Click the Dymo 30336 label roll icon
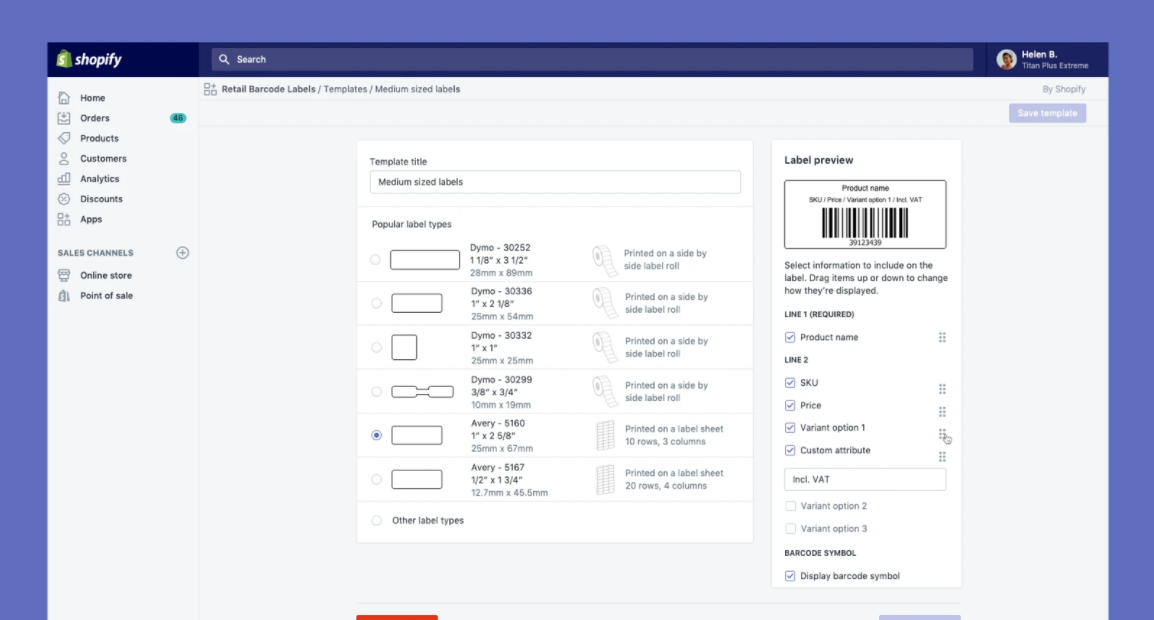Screen dimensions: 1154x620 [x=604, y=303]
